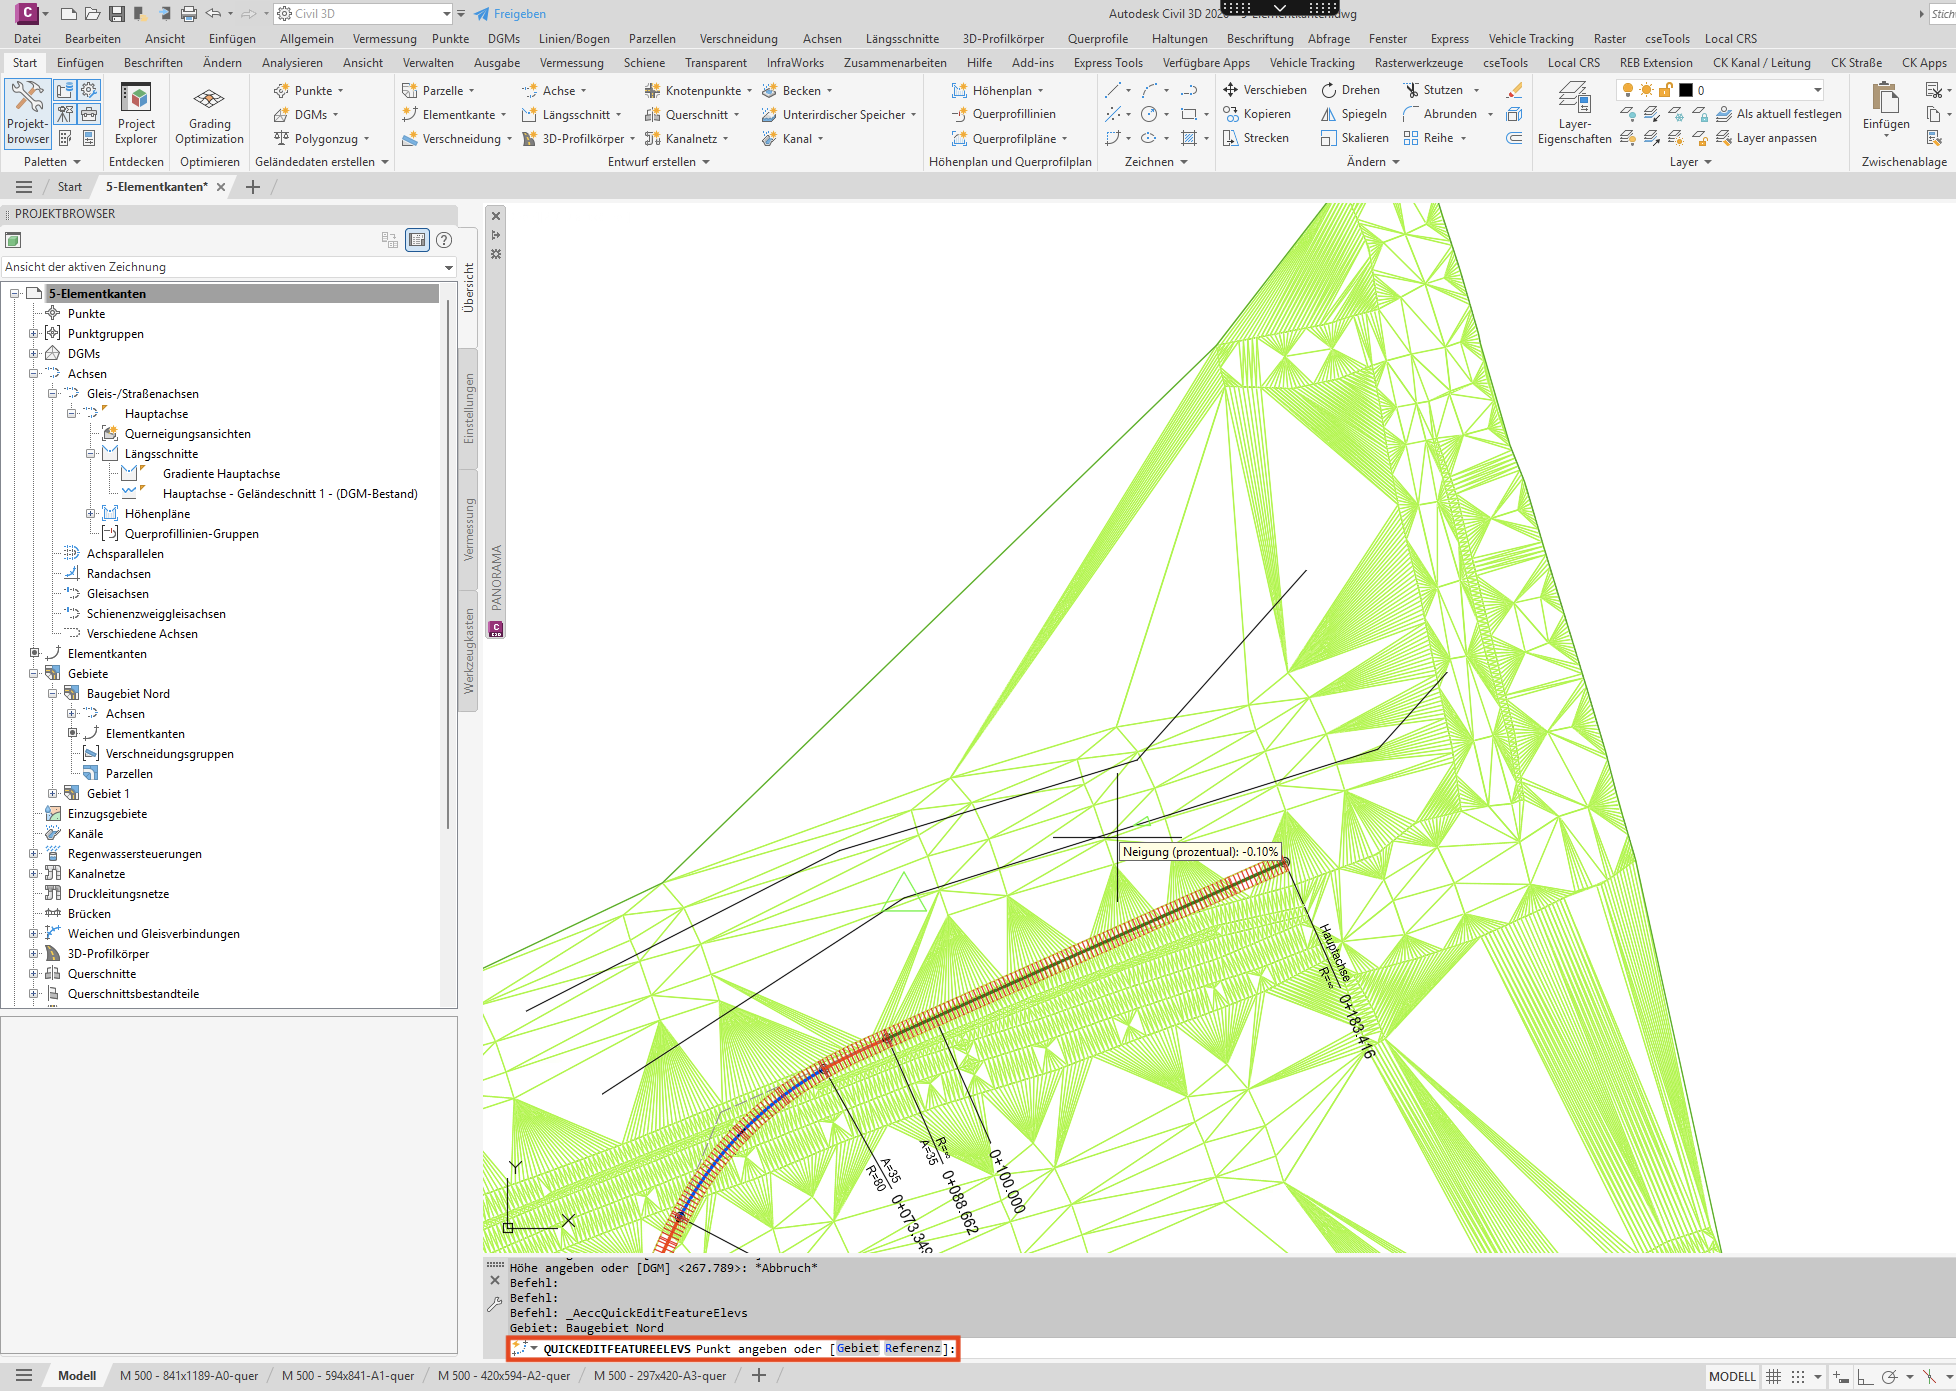Expand the Gebiet 1 tree node
This screenshot has height=1391, width=1956.
click(x=53, y=794)
